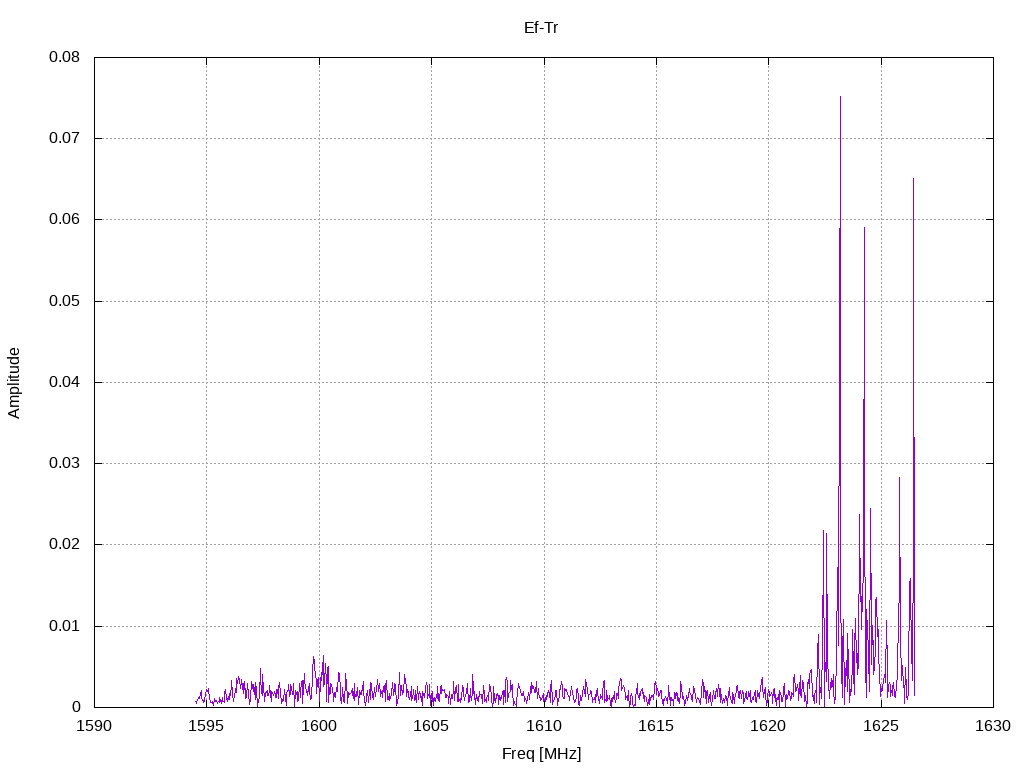Click the y-axis tick label 0.05
This screenshot has width=1024, height=768.
click(x=64, y=300)
